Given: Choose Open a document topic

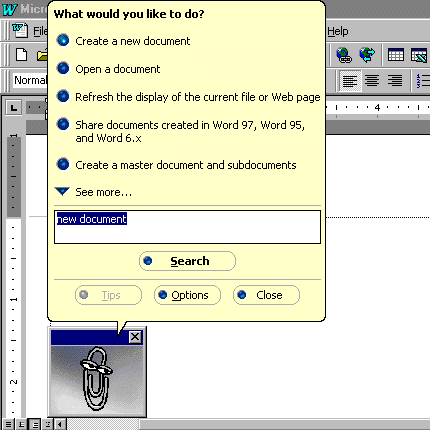Looking at the screenshot, I should tap(108, 69).
